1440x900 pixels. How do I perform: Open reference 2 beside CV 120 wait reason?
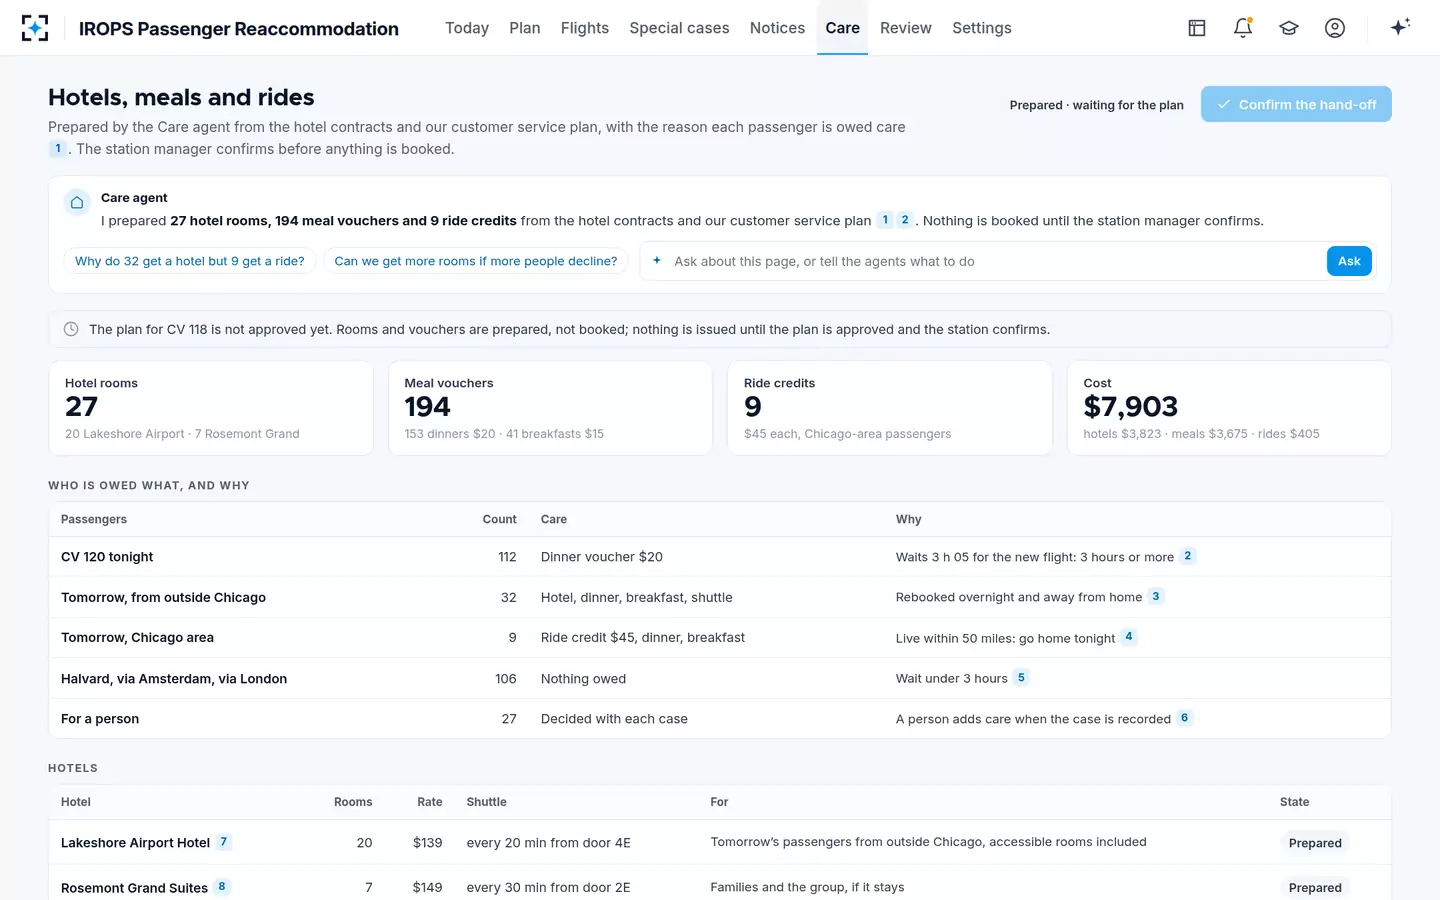pos(1187,556)
